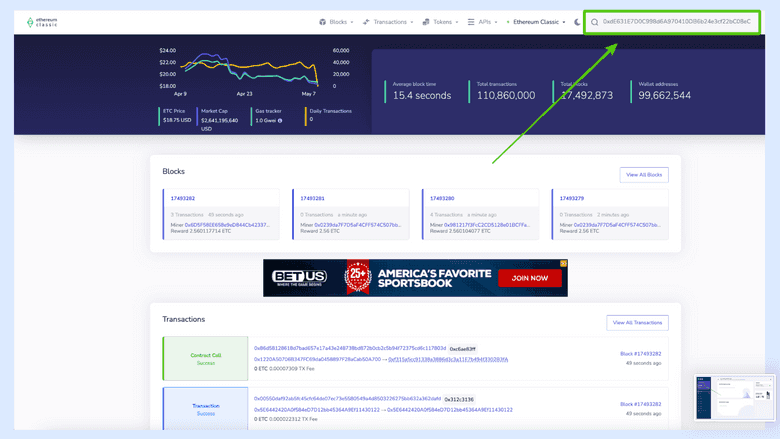Click the Gas tracker info icon
Image resolution: width=780 pixels, height=439 pixels.
(x=280, y=121)
